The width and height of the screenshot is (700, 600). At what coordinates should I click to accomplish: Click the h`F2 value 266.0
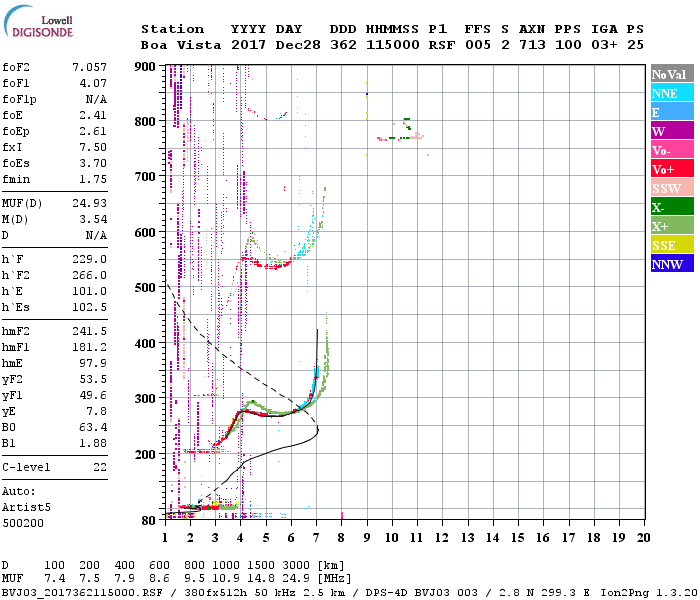89,275
